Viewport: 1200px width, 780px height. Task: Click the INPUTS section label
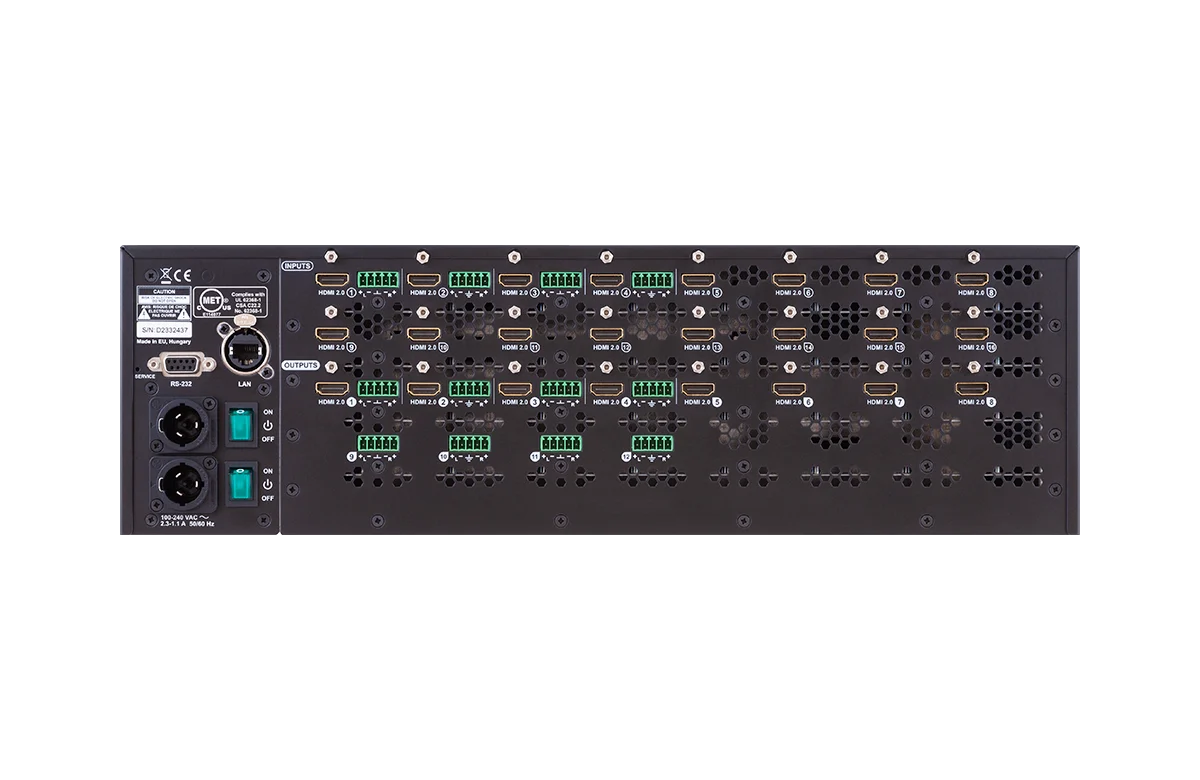pos(298,266)
